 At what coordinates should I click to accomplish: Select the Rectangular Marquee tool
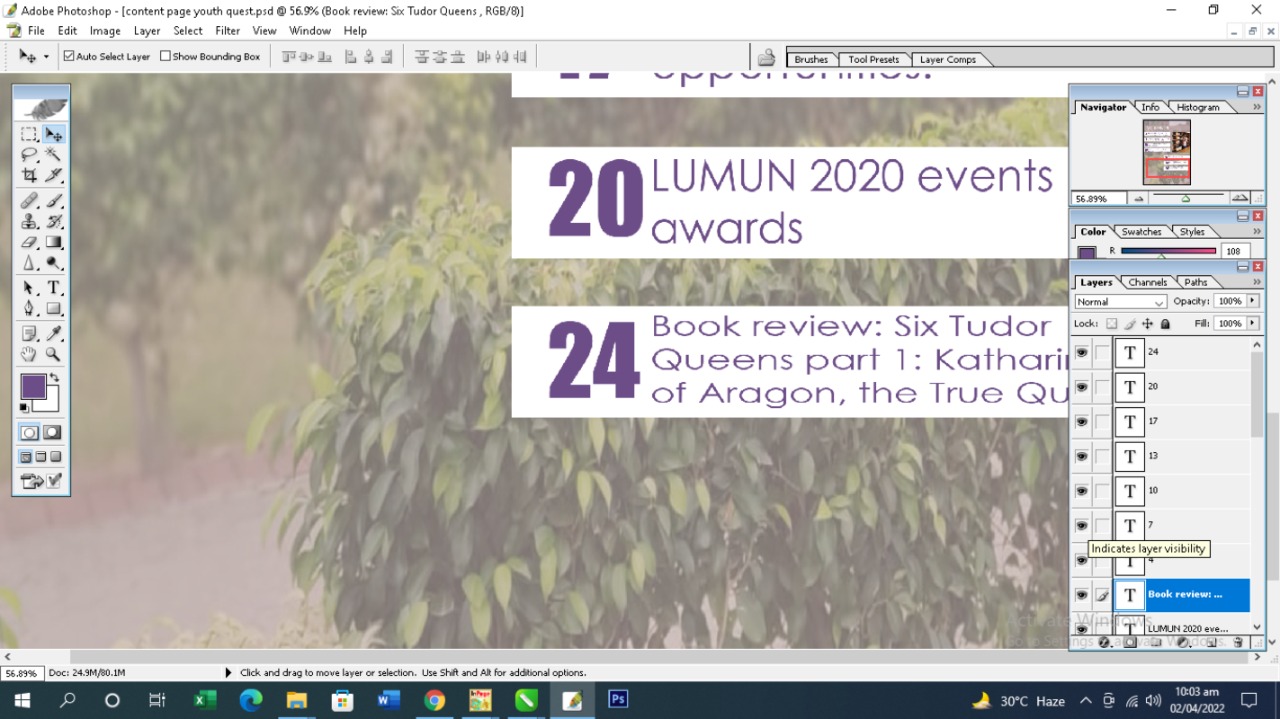coord(29,134)
